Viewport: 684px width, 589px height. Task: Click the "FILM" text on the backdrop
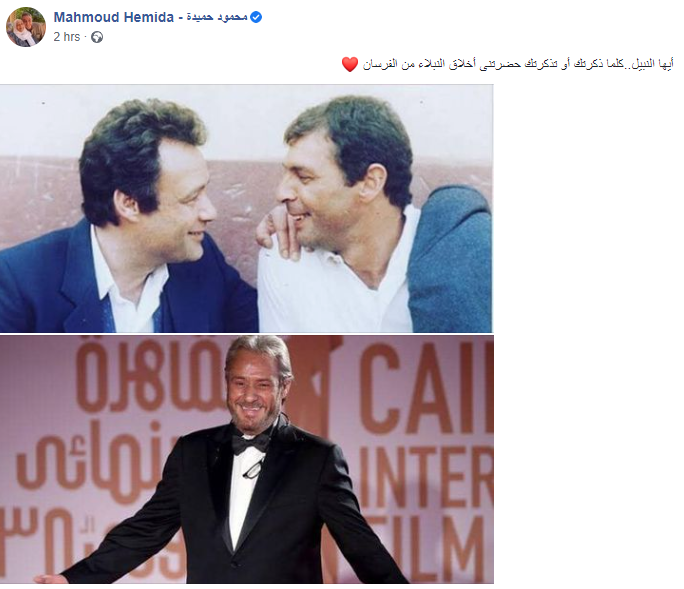pyautogui.click(x=427, y=548)
